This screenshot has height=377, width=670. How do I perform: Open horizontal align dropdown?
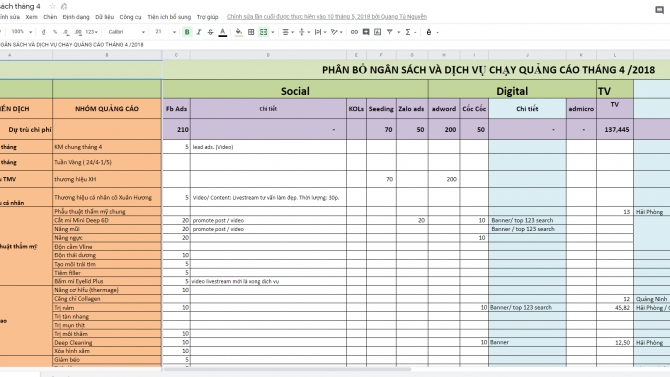[288, 32]
